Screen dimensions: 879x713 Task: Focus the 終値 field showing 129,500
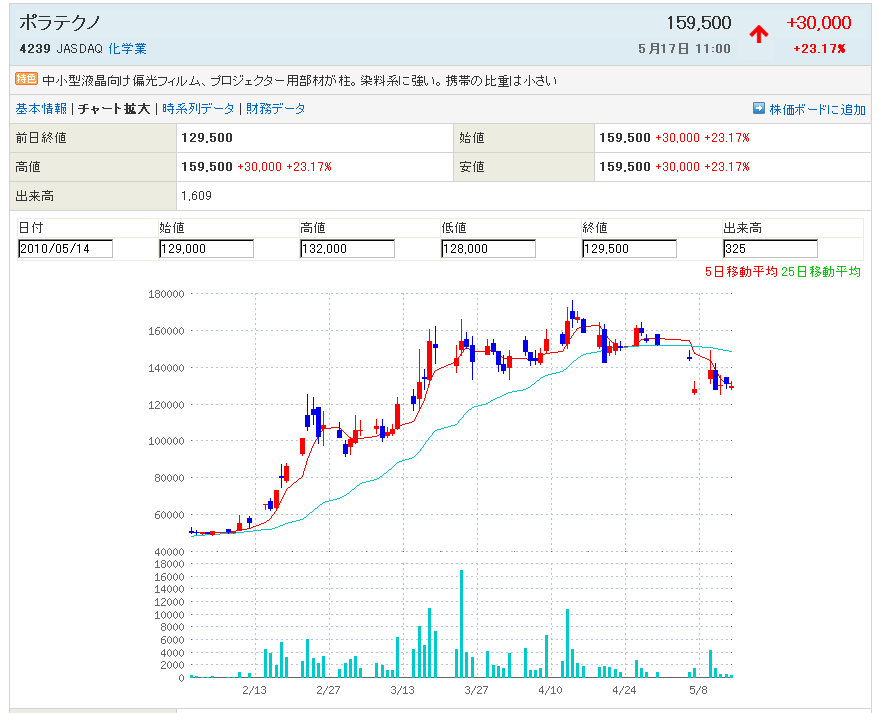click(629, 249)
